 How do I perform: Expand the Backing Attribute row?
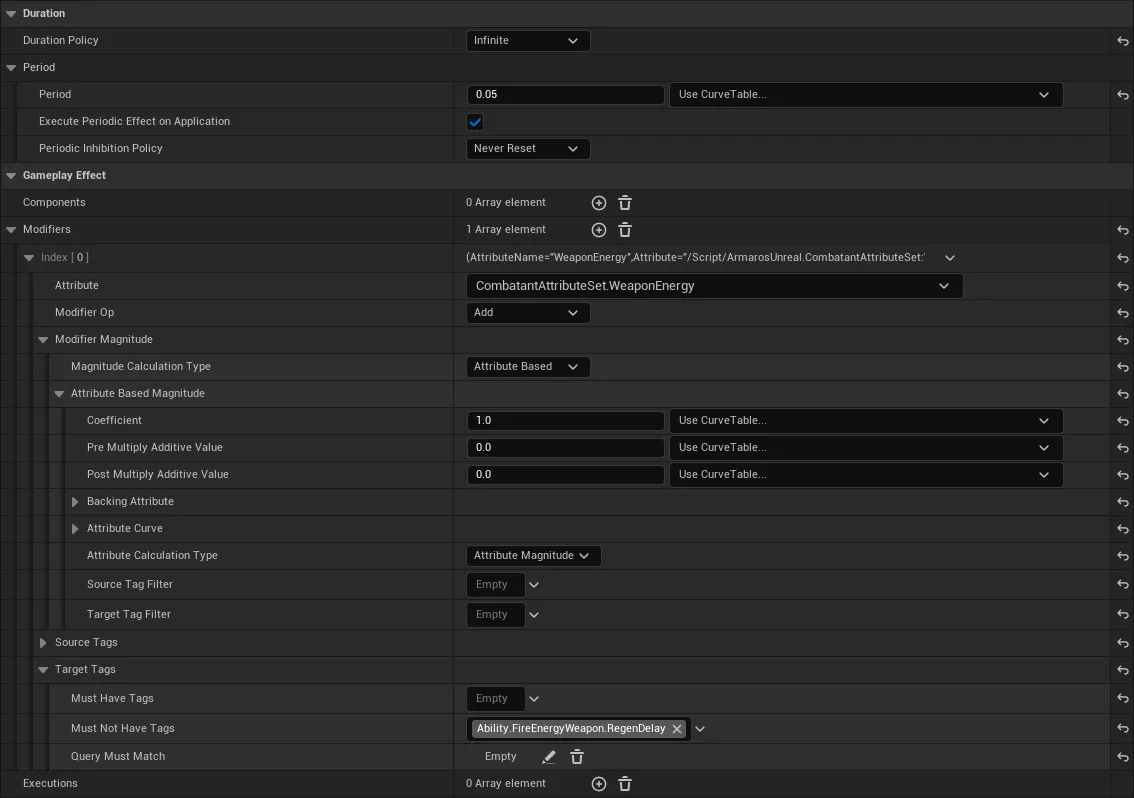74,501
